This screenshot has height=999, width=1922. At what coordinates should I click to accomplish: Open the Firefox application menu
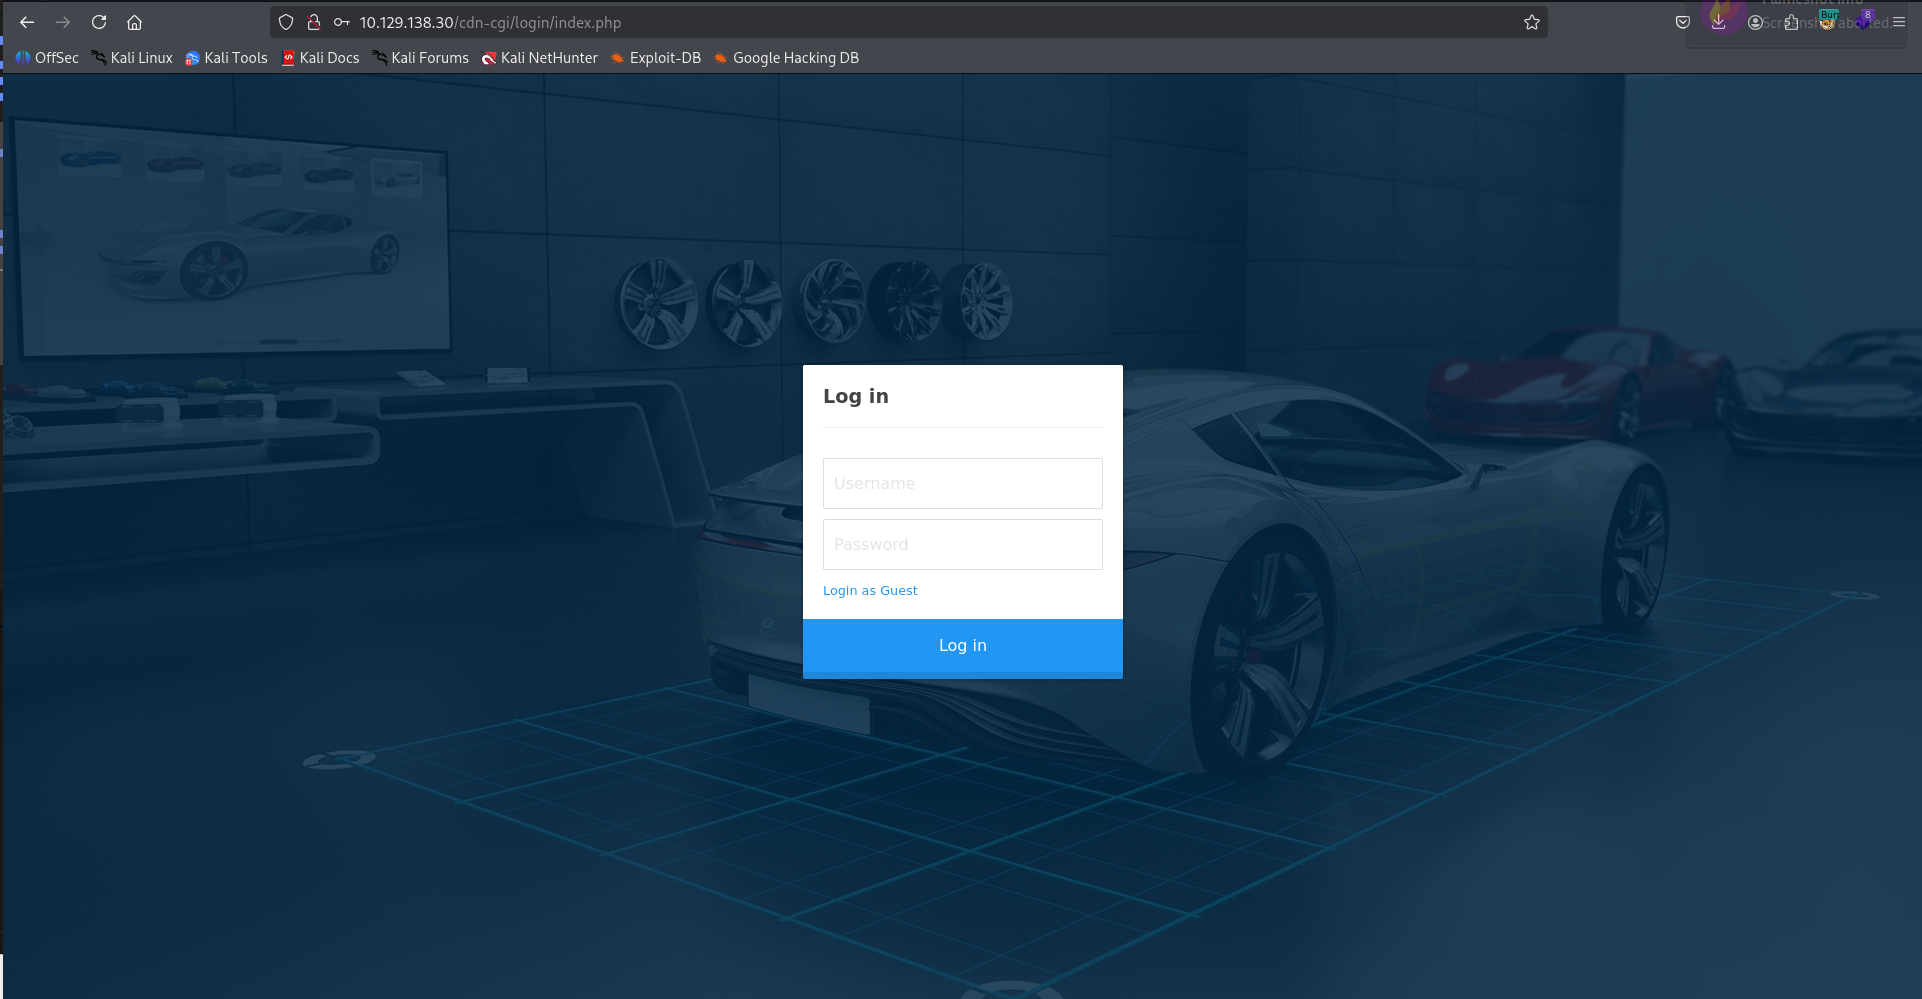pos(1900,22)
